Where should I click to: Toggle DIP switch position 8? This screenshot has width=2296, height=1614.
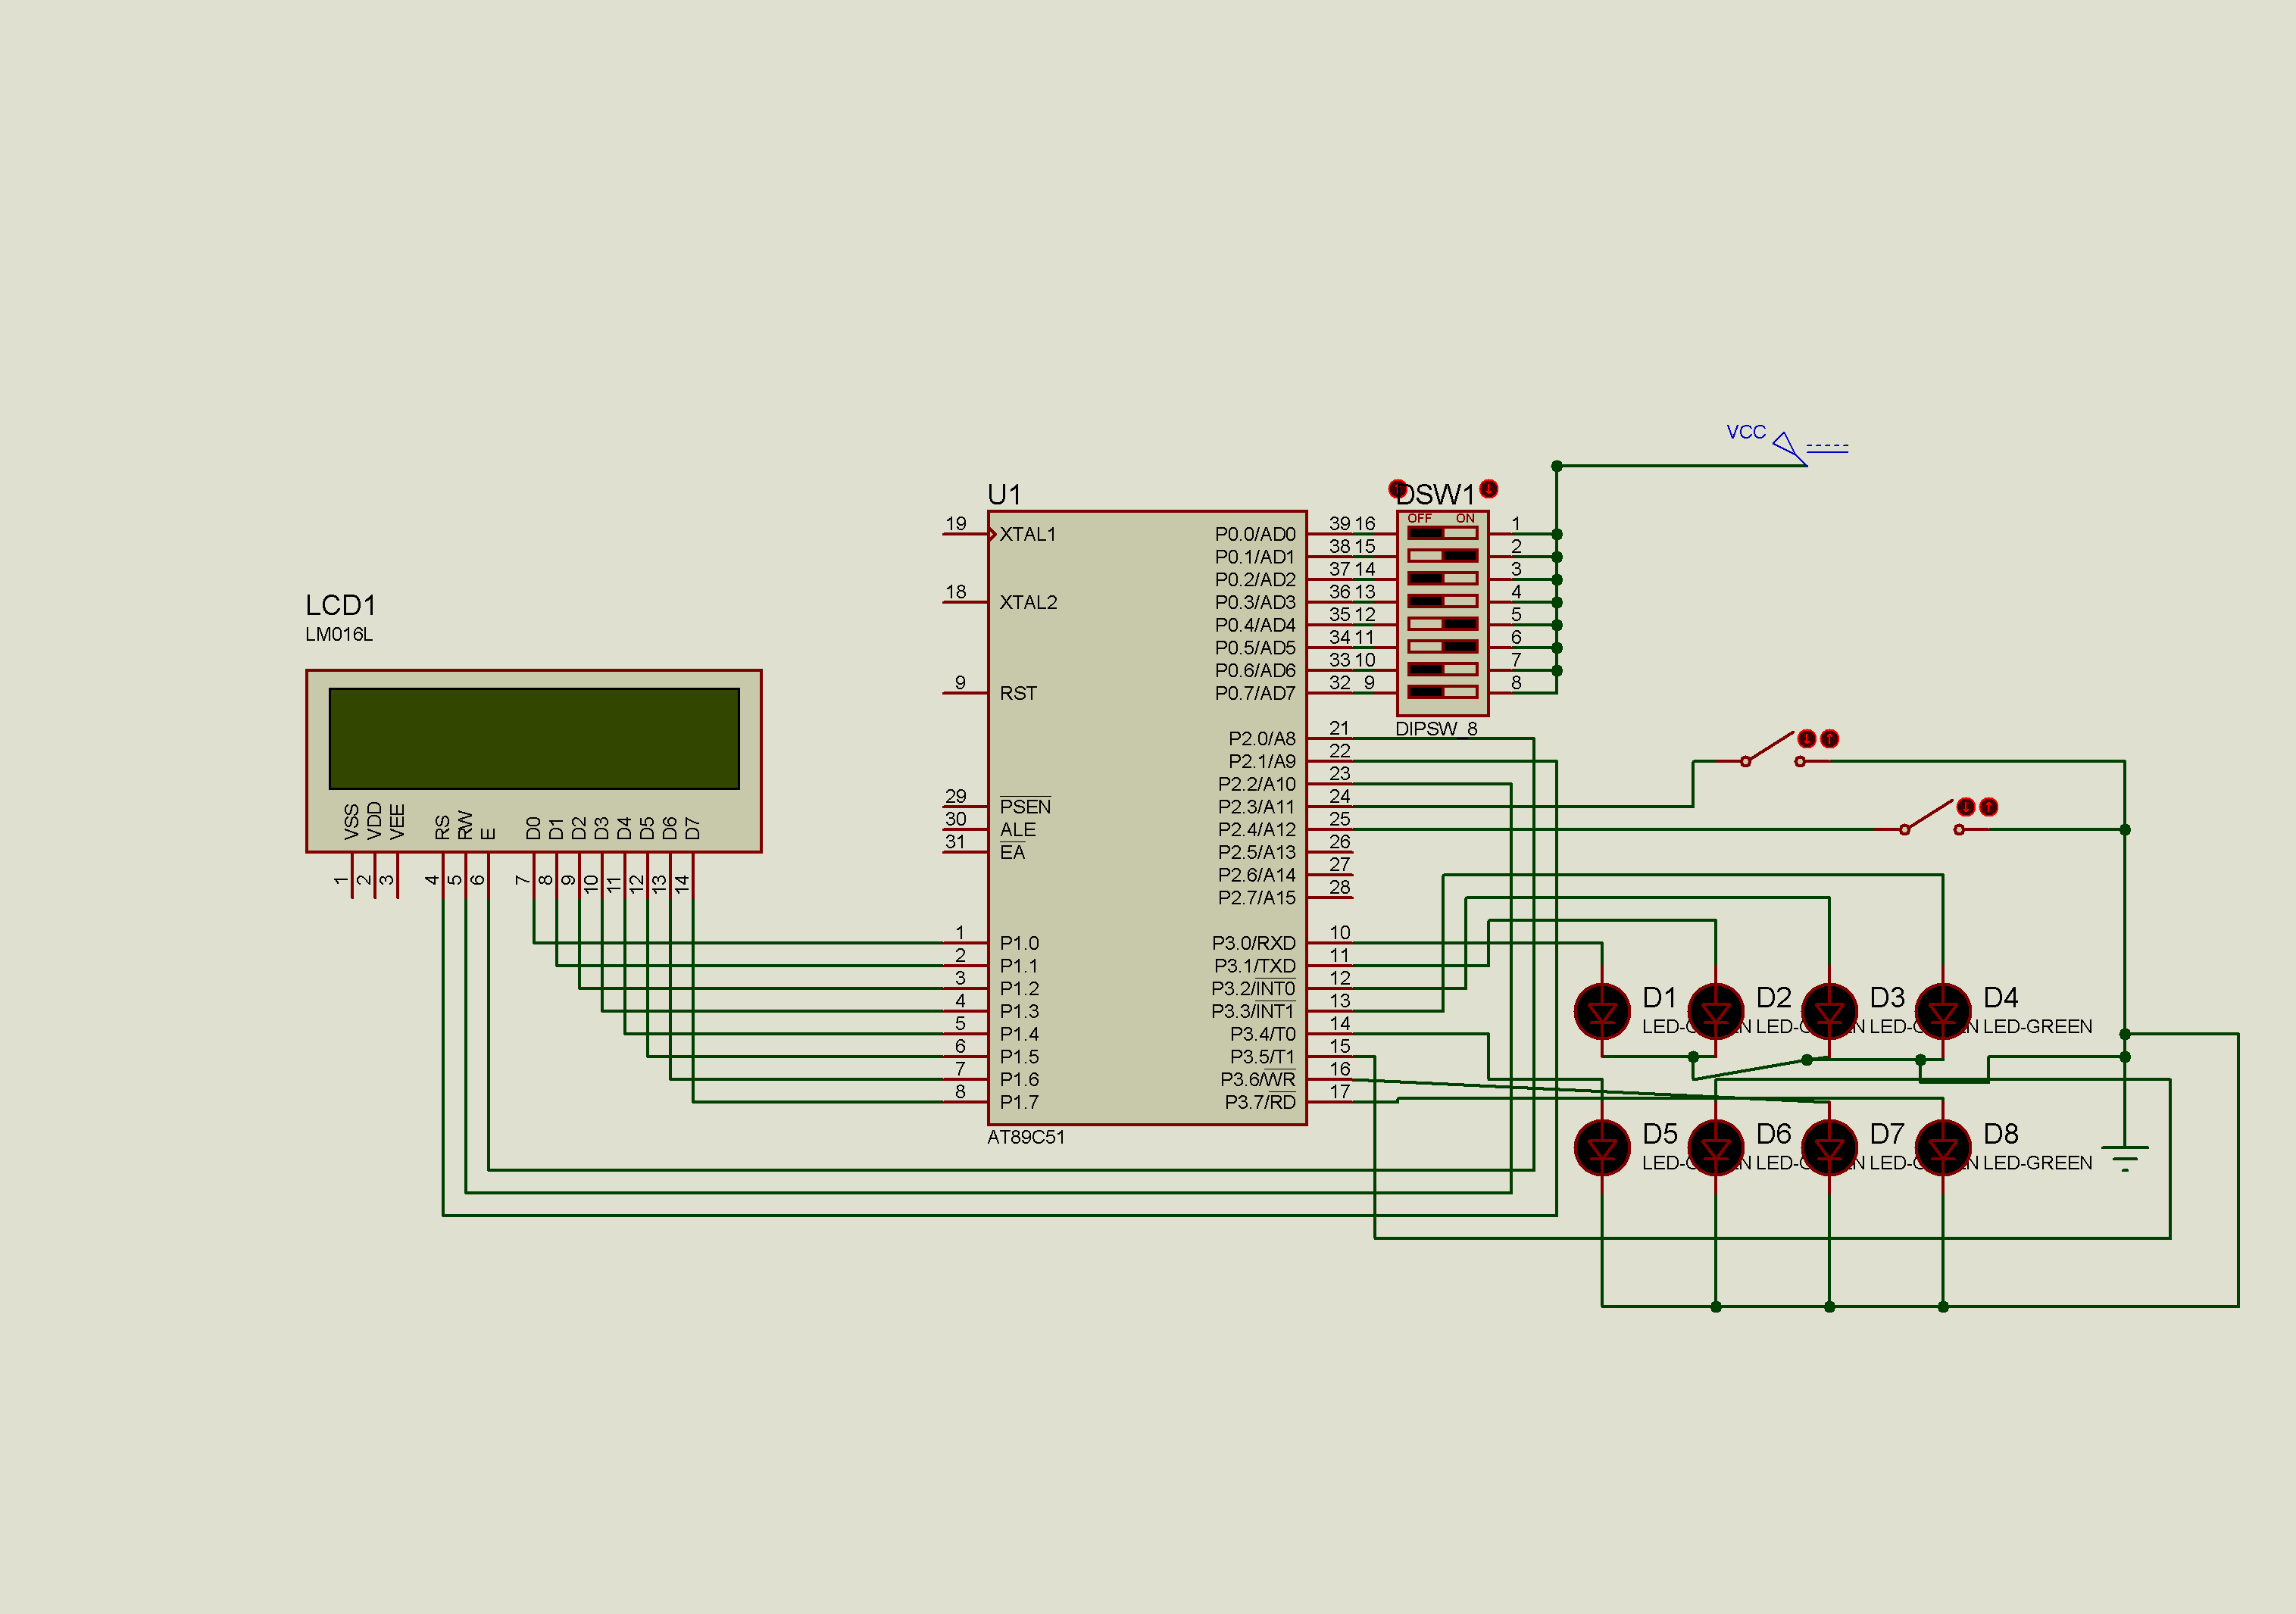point(1442,692)
